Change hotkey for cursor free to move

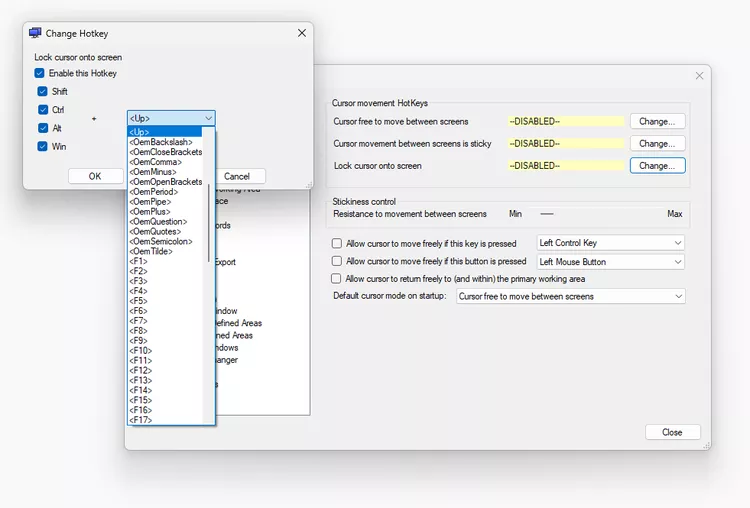(x=657, y=121)
